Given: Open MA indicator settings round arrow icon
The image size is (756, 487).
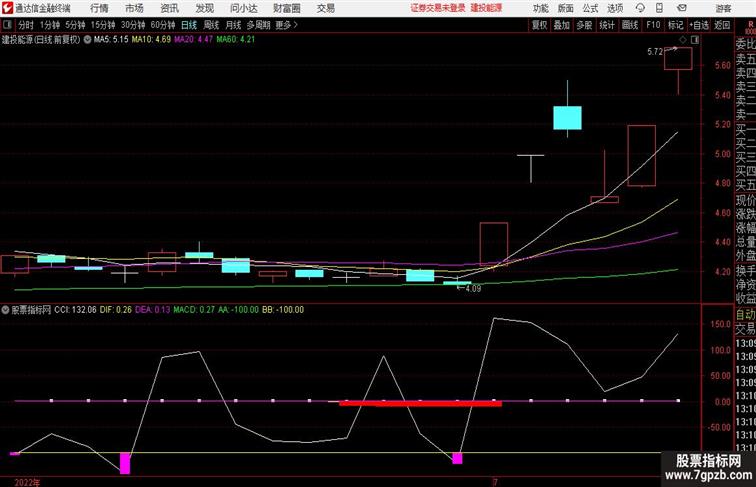Looking at the screenshot, I should (x=87, y=40).
